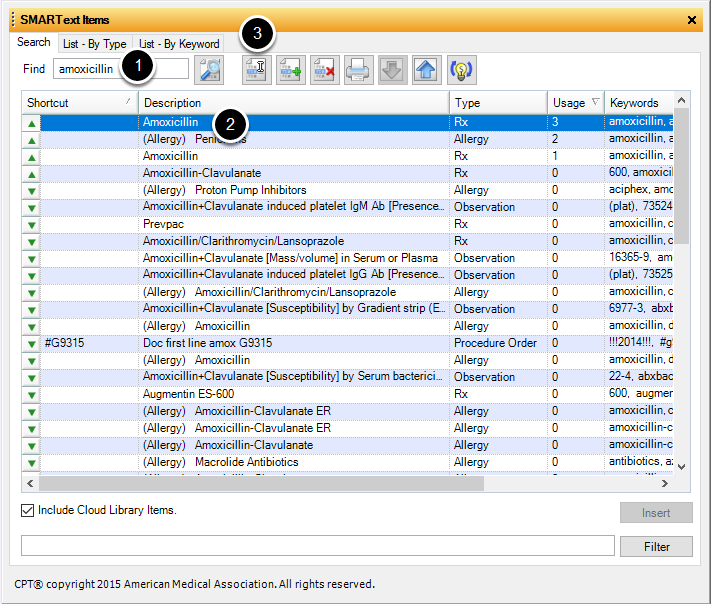The height and width of the screenshot is (604, 711).
Task: Click the green arrow beside Amoxicillin-Clavulanate Rx row
Action: (32, 174)
